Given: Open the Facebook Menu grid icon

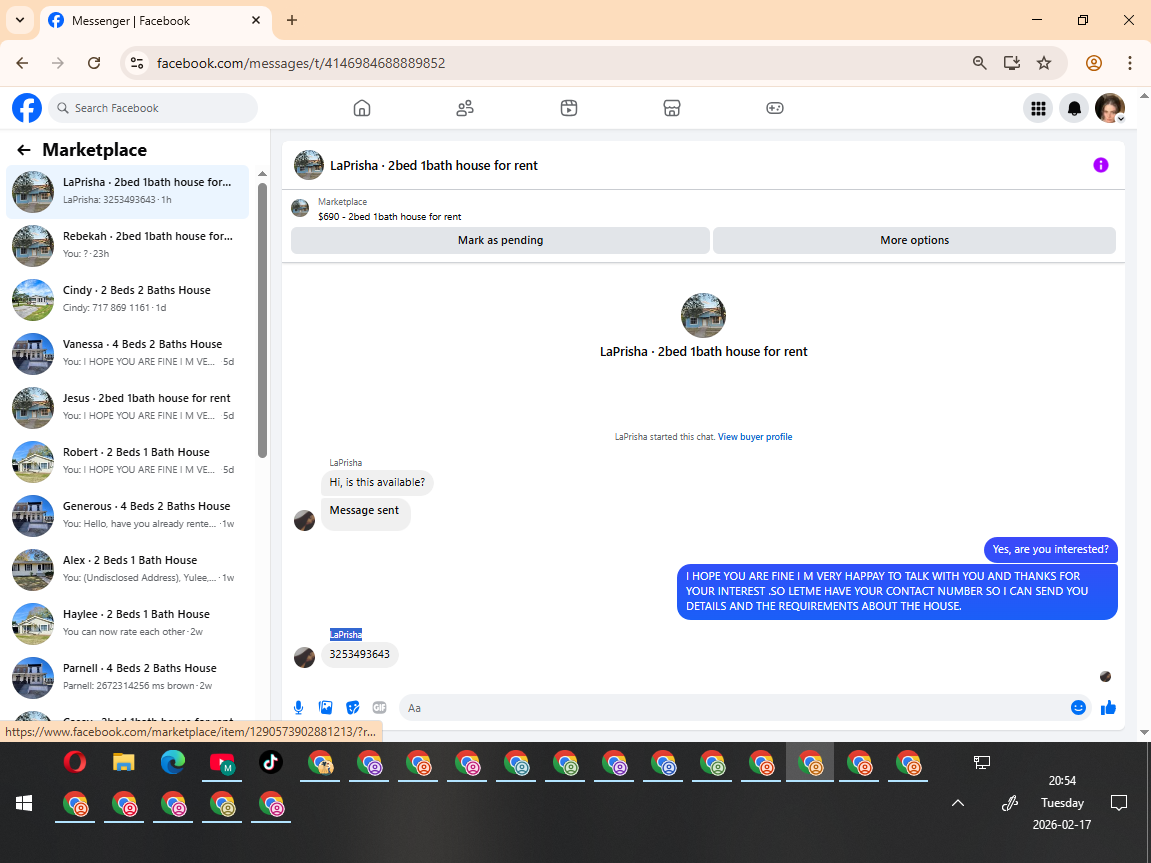Looking at the screenshot, I should point(1038,109).
